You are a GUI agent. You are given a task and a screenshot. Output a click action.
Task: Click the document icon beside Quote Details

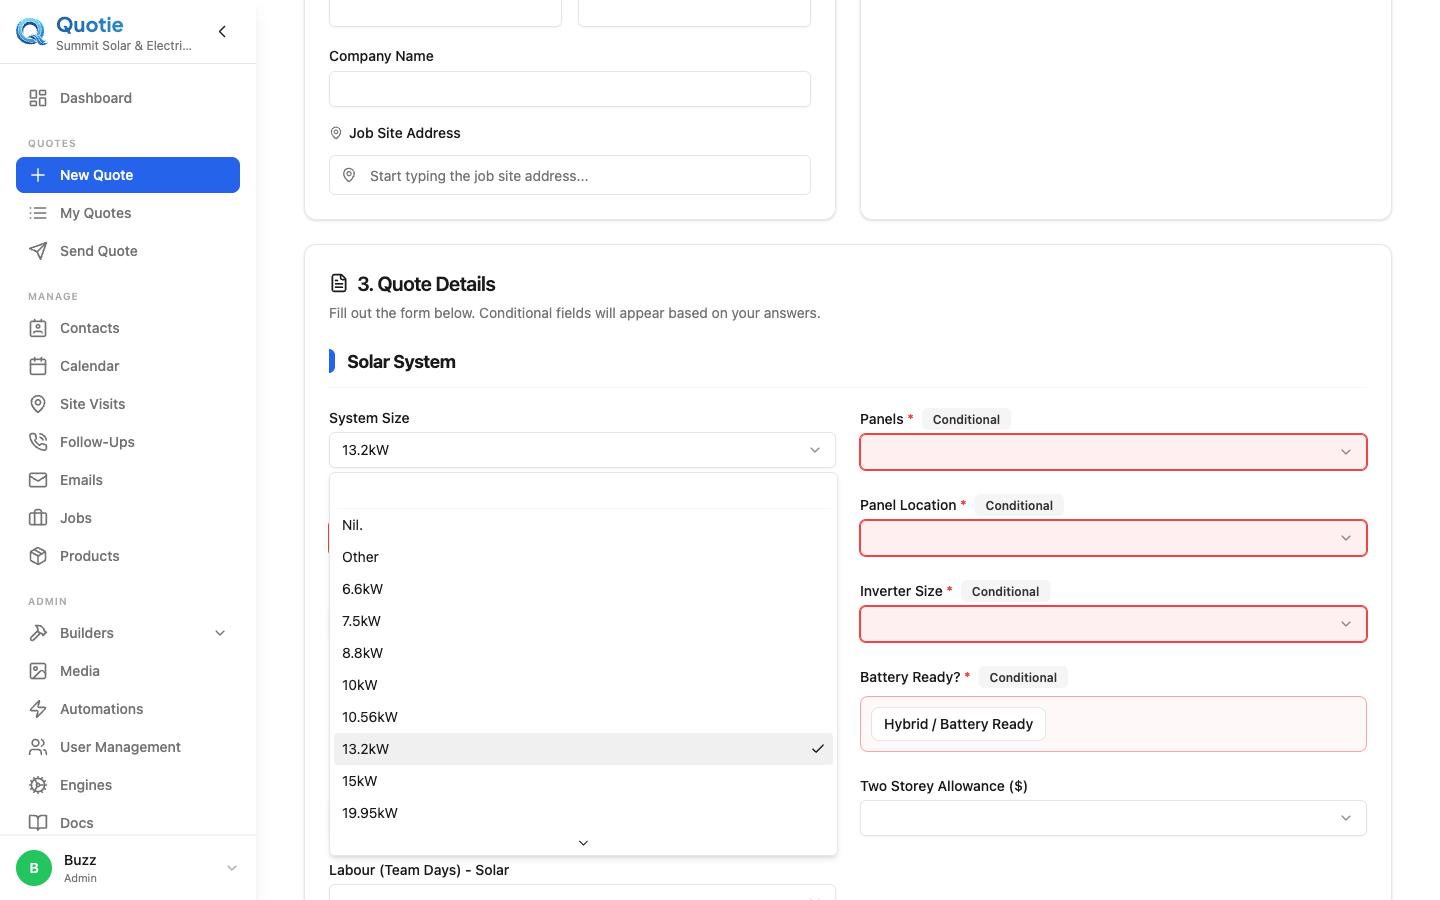339,283
